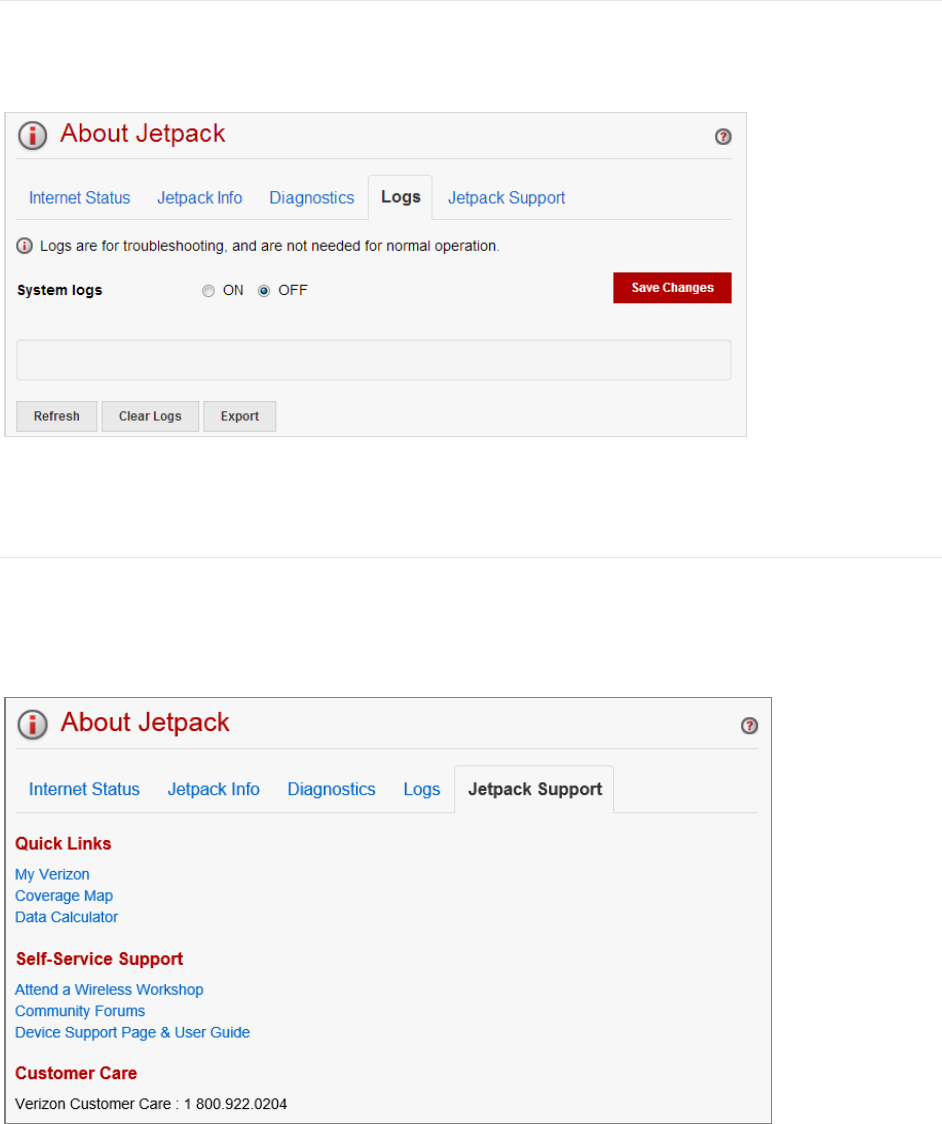Click the Self-Service Support heading

pos(99,959)
